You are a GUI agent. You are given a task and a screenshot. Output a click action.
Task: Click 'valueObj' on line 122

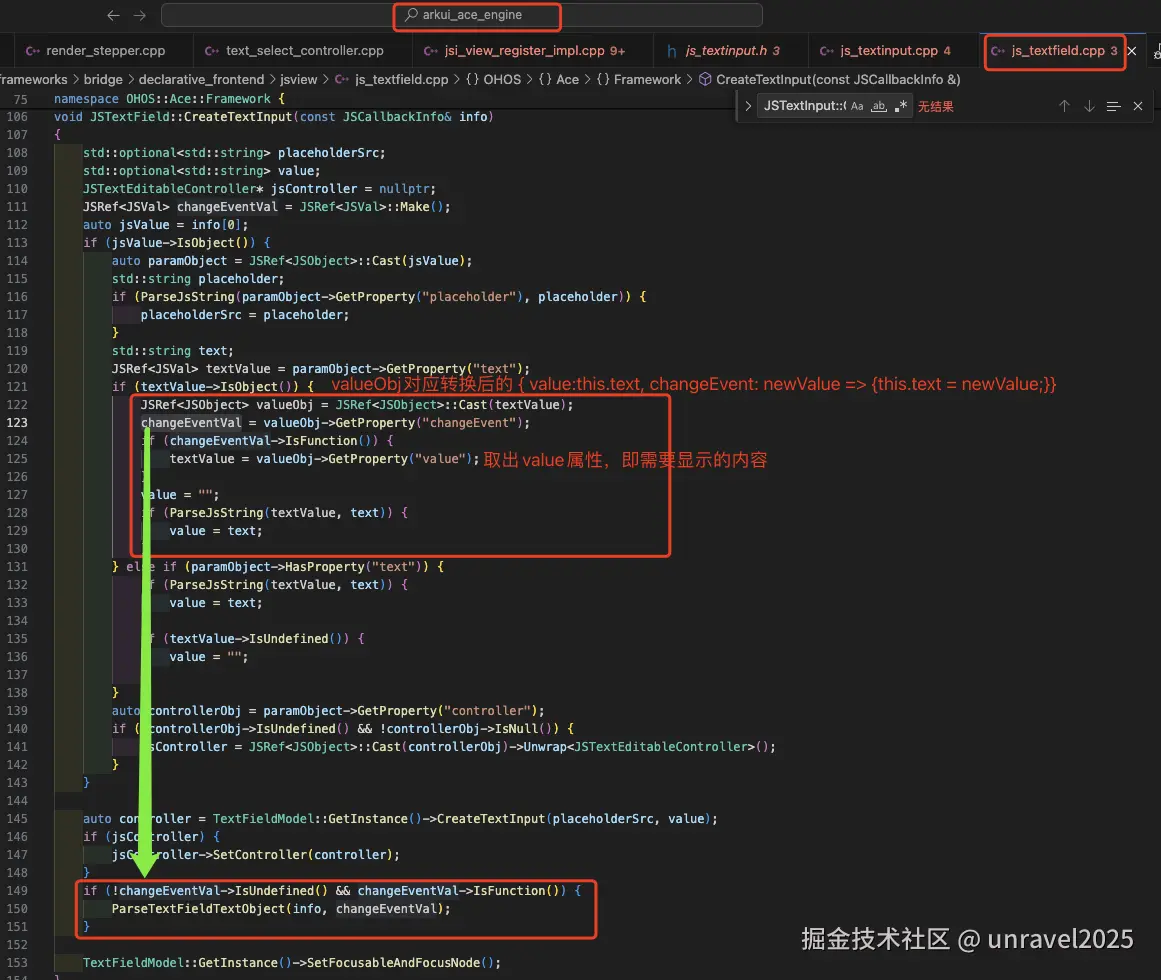pyautogui.click(x=285, y=405)
